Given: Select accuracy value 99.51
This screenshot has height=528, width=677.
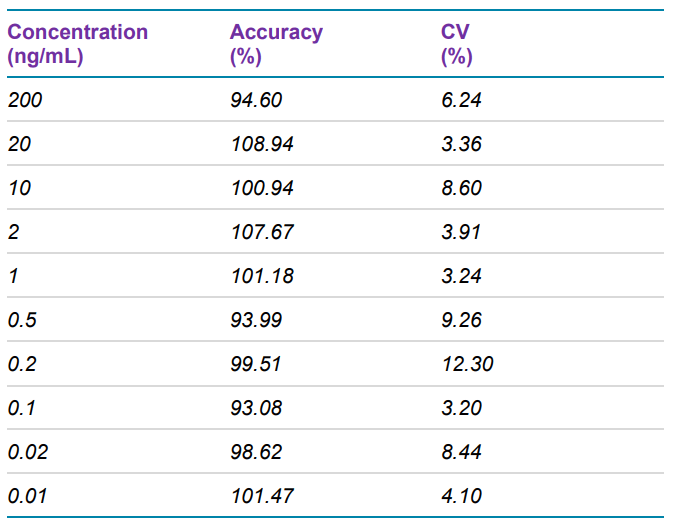Looking at the screenshot, I should point(256,364).
